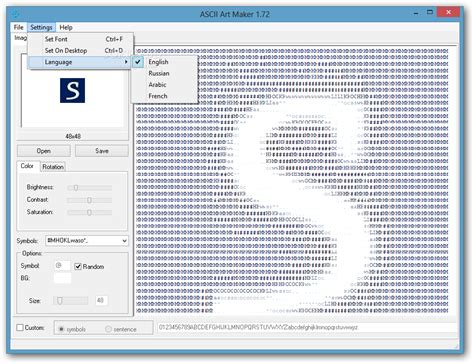Enable the Custom checkbox

point(20,328)
